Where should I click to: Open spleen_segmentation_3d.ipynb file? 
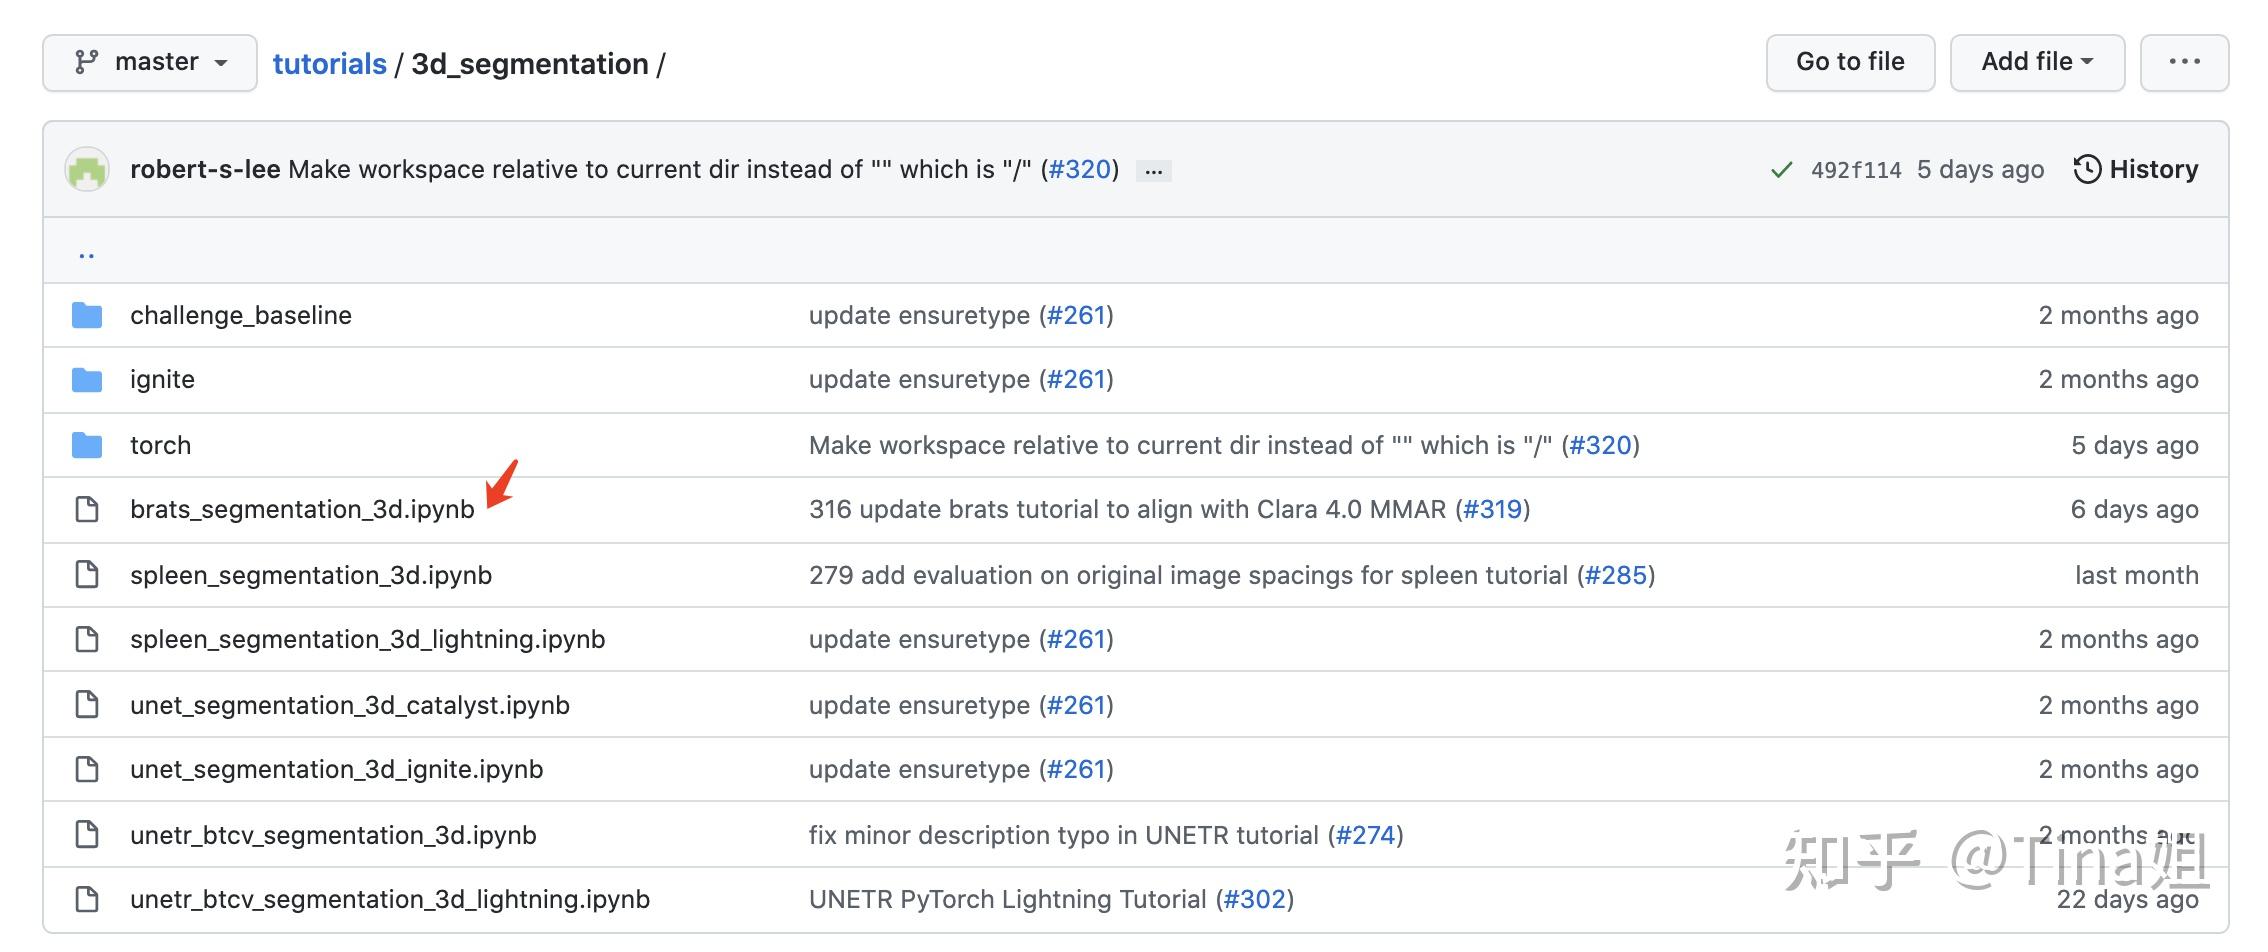(312, 575)
